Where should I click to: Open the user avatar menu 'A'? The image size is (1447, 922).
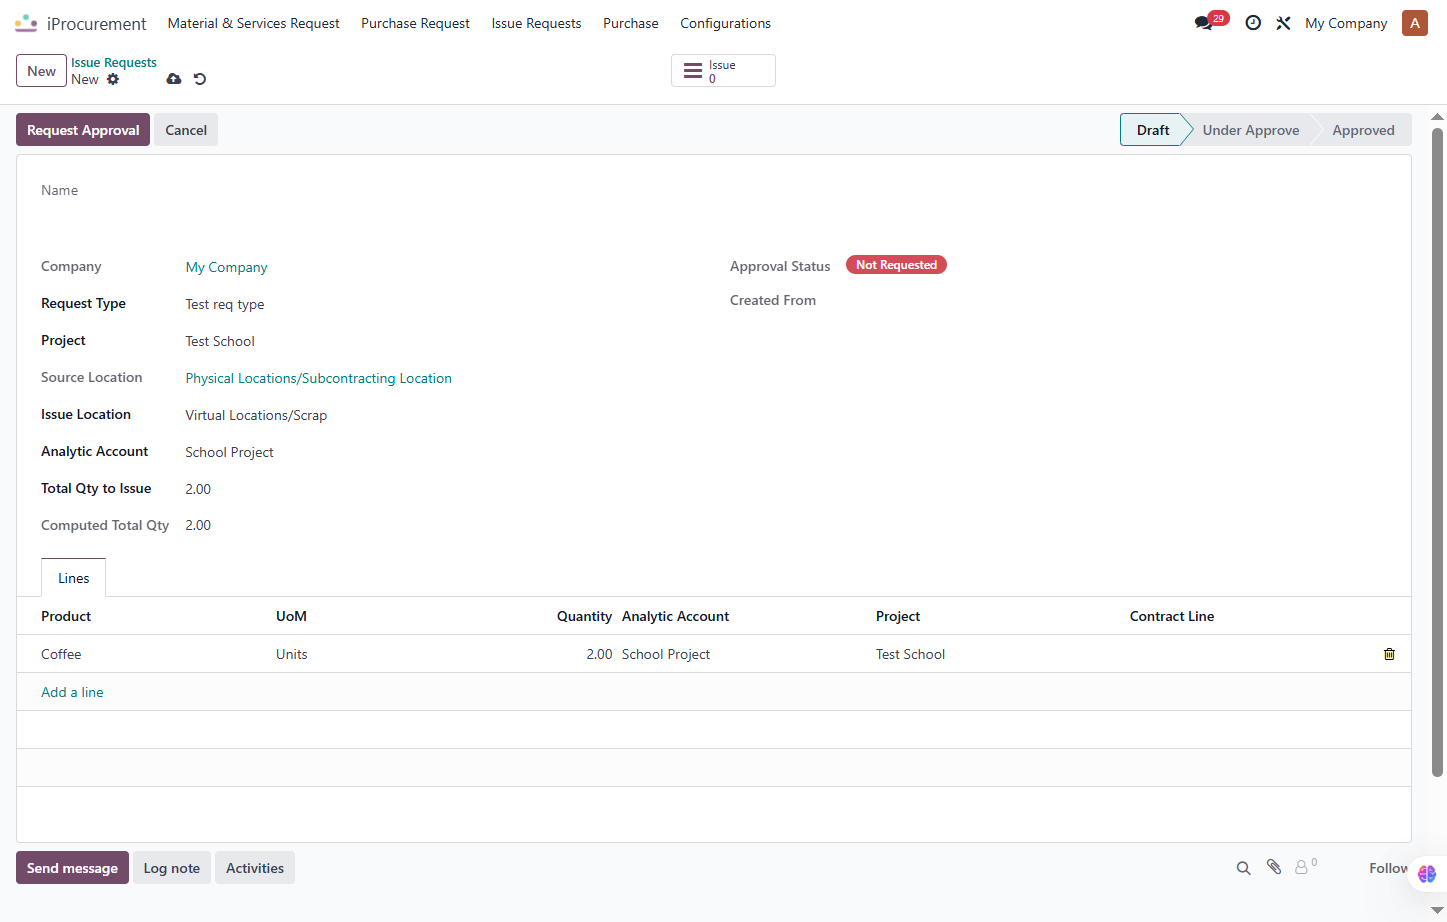coord(1415,23)
